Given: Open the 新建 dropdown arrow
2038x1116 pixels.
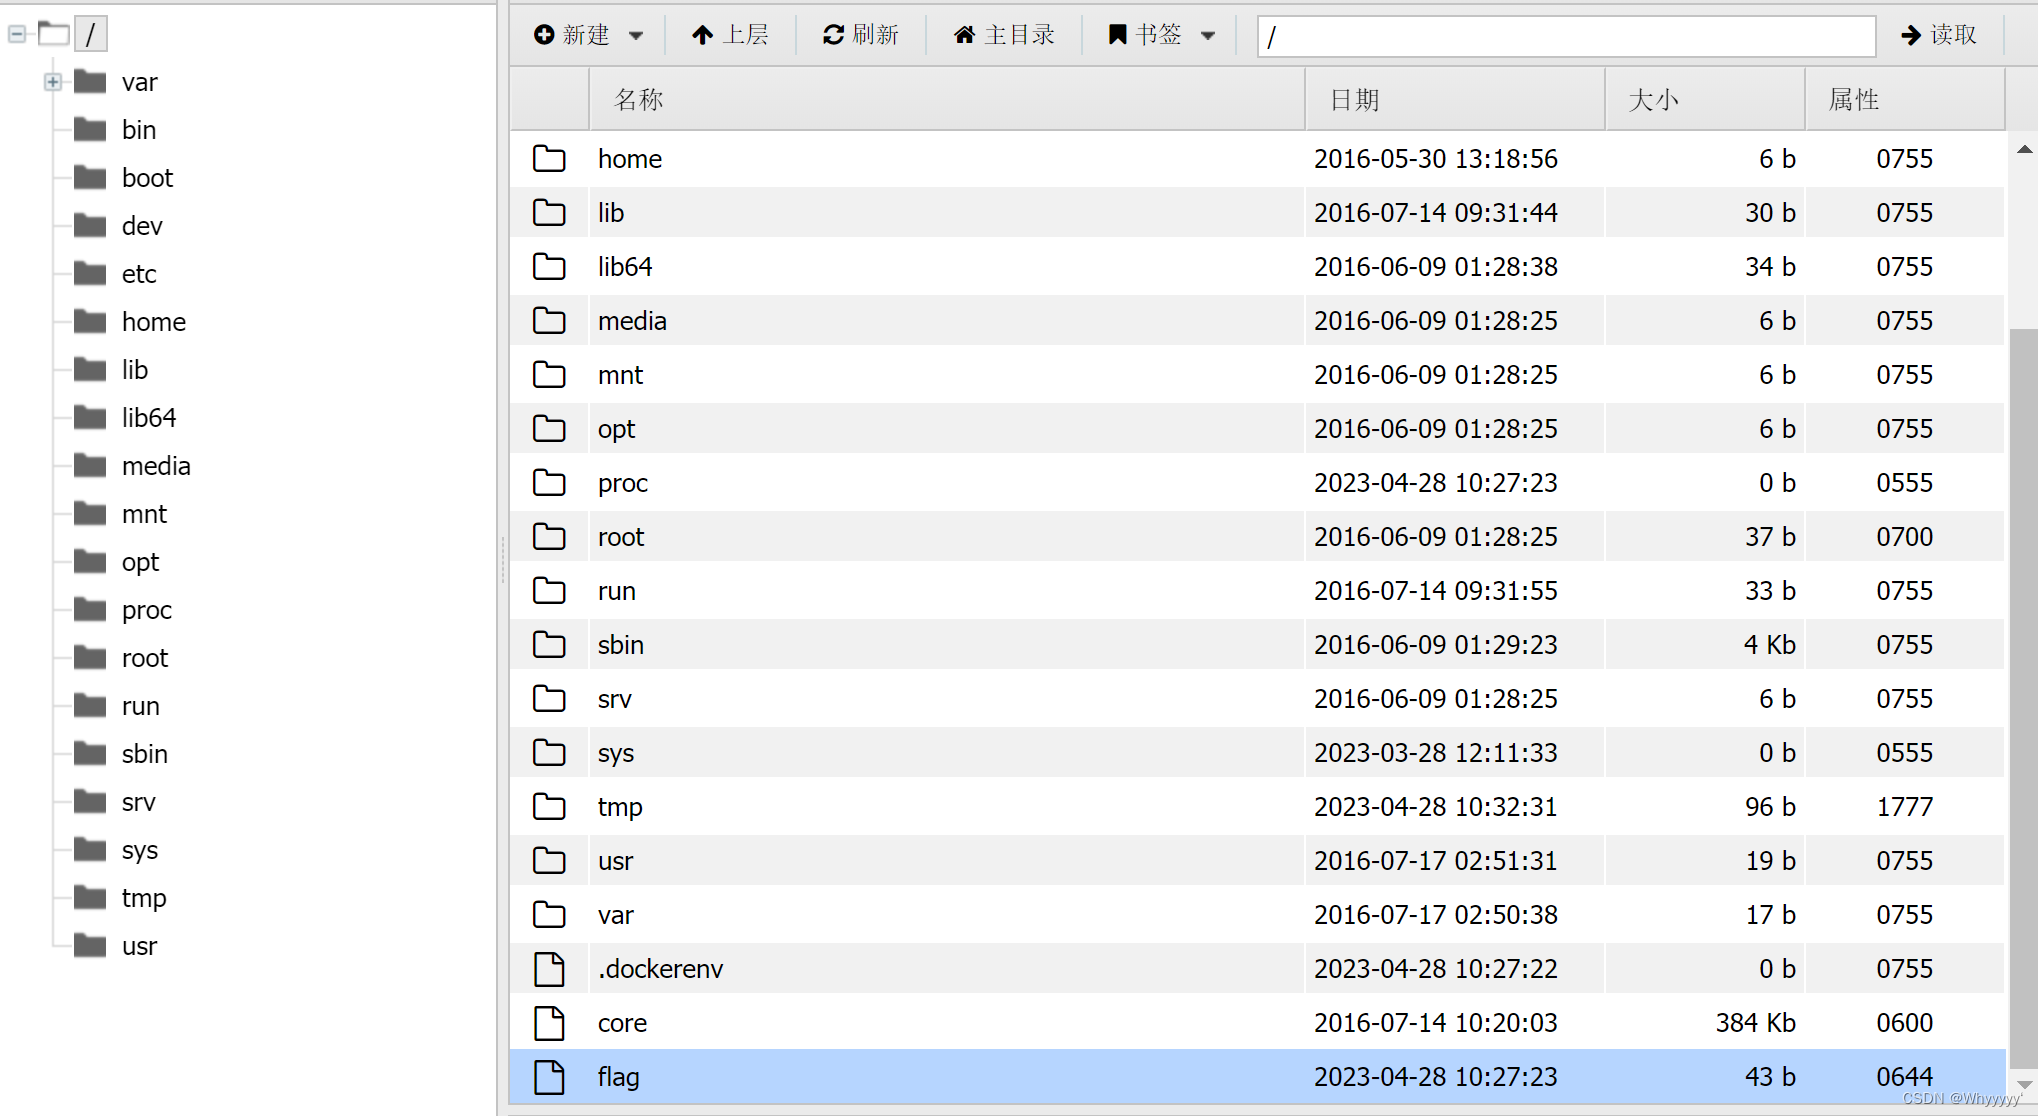Looking at the screenshot, I should pos(636,36).
